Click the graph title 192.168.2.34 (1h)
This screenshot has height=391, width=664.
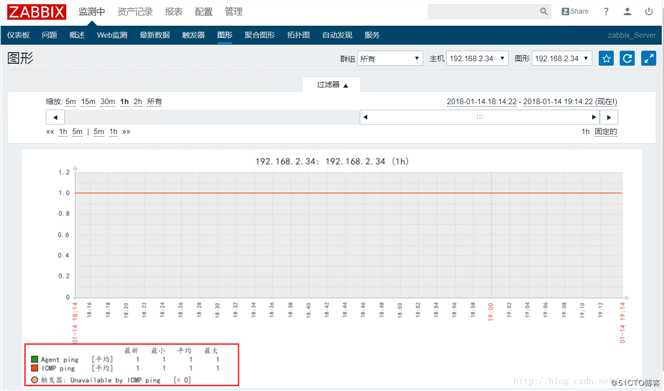[x=332, y=161]
